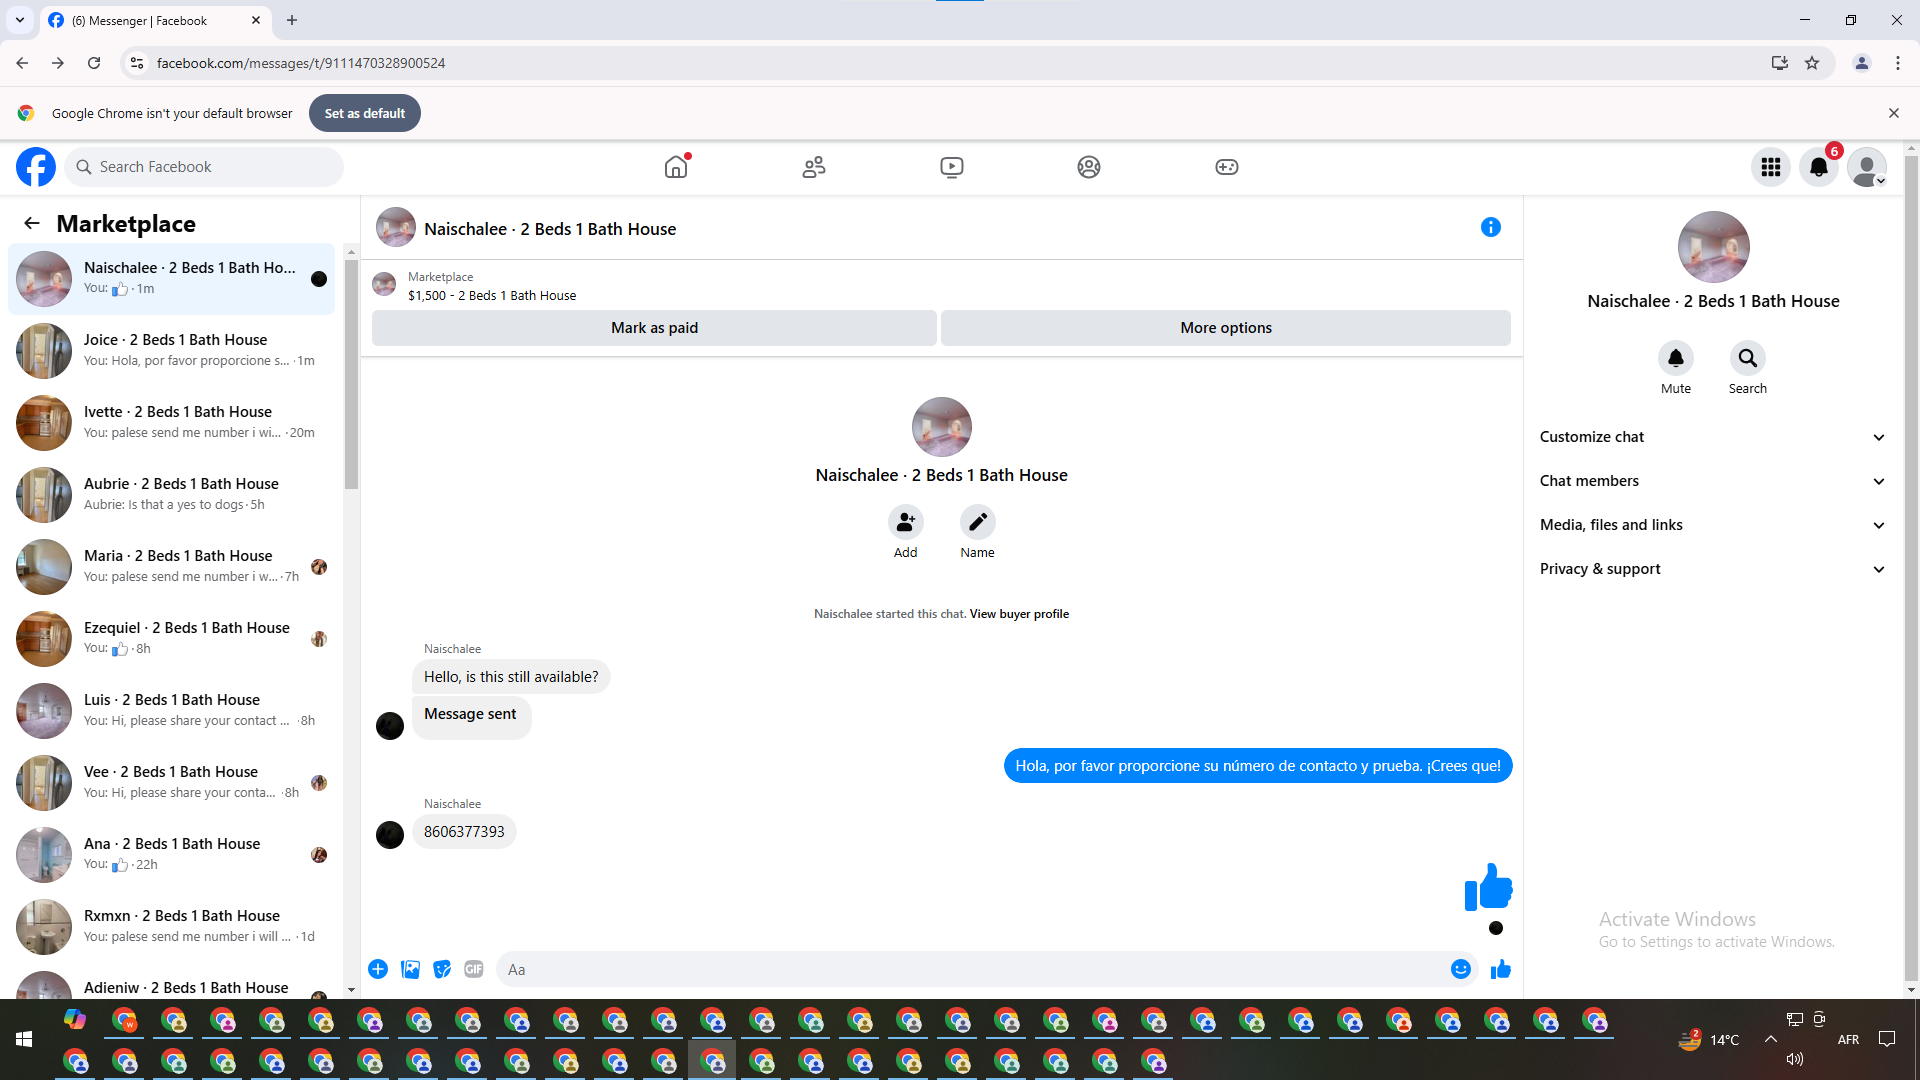Open the Friends icon in top navigation
Viewport: 1920px width, 1080px height.
(x=814, y=167)
